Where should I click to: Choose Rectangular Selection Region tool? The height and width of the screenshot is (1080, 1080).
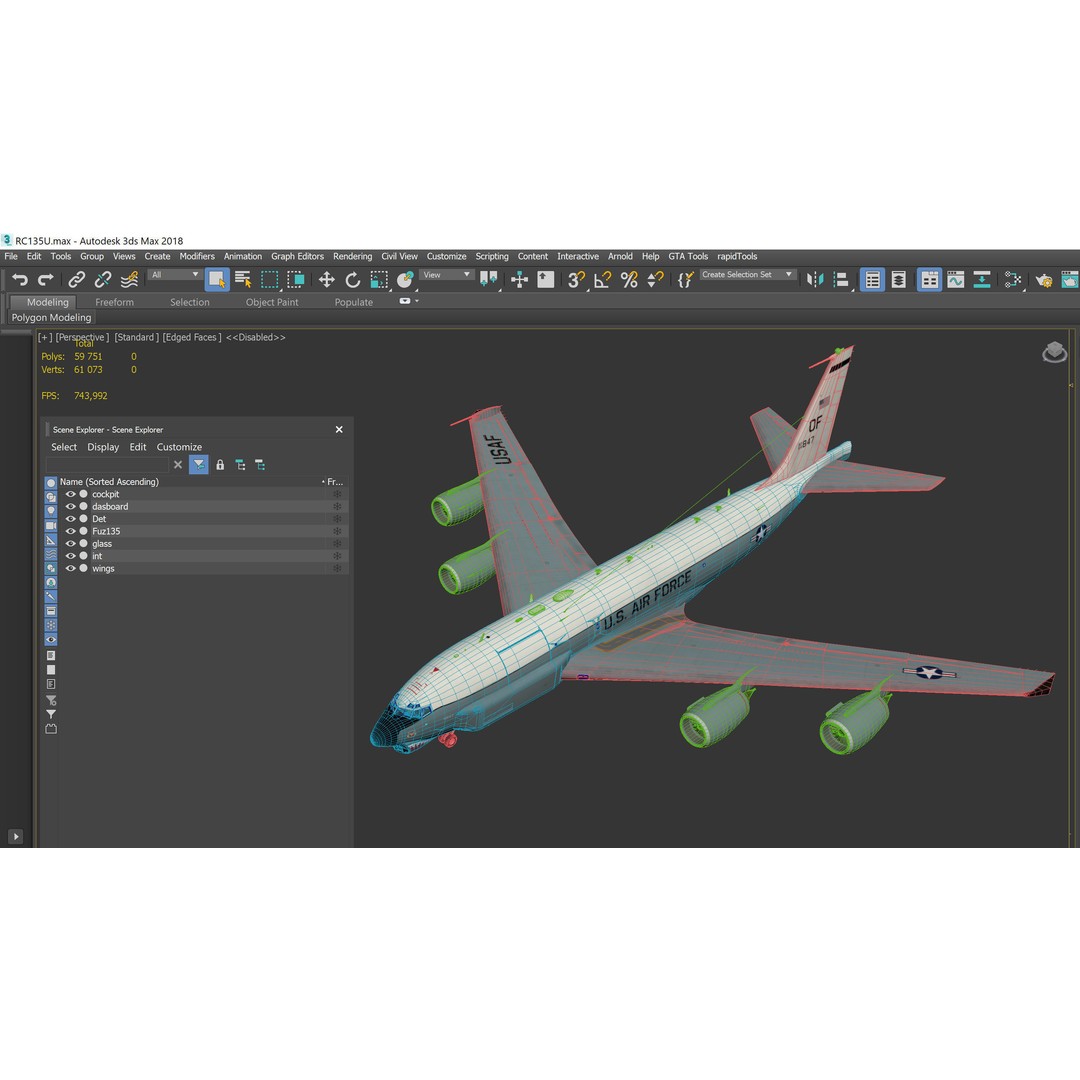[269, 280]
